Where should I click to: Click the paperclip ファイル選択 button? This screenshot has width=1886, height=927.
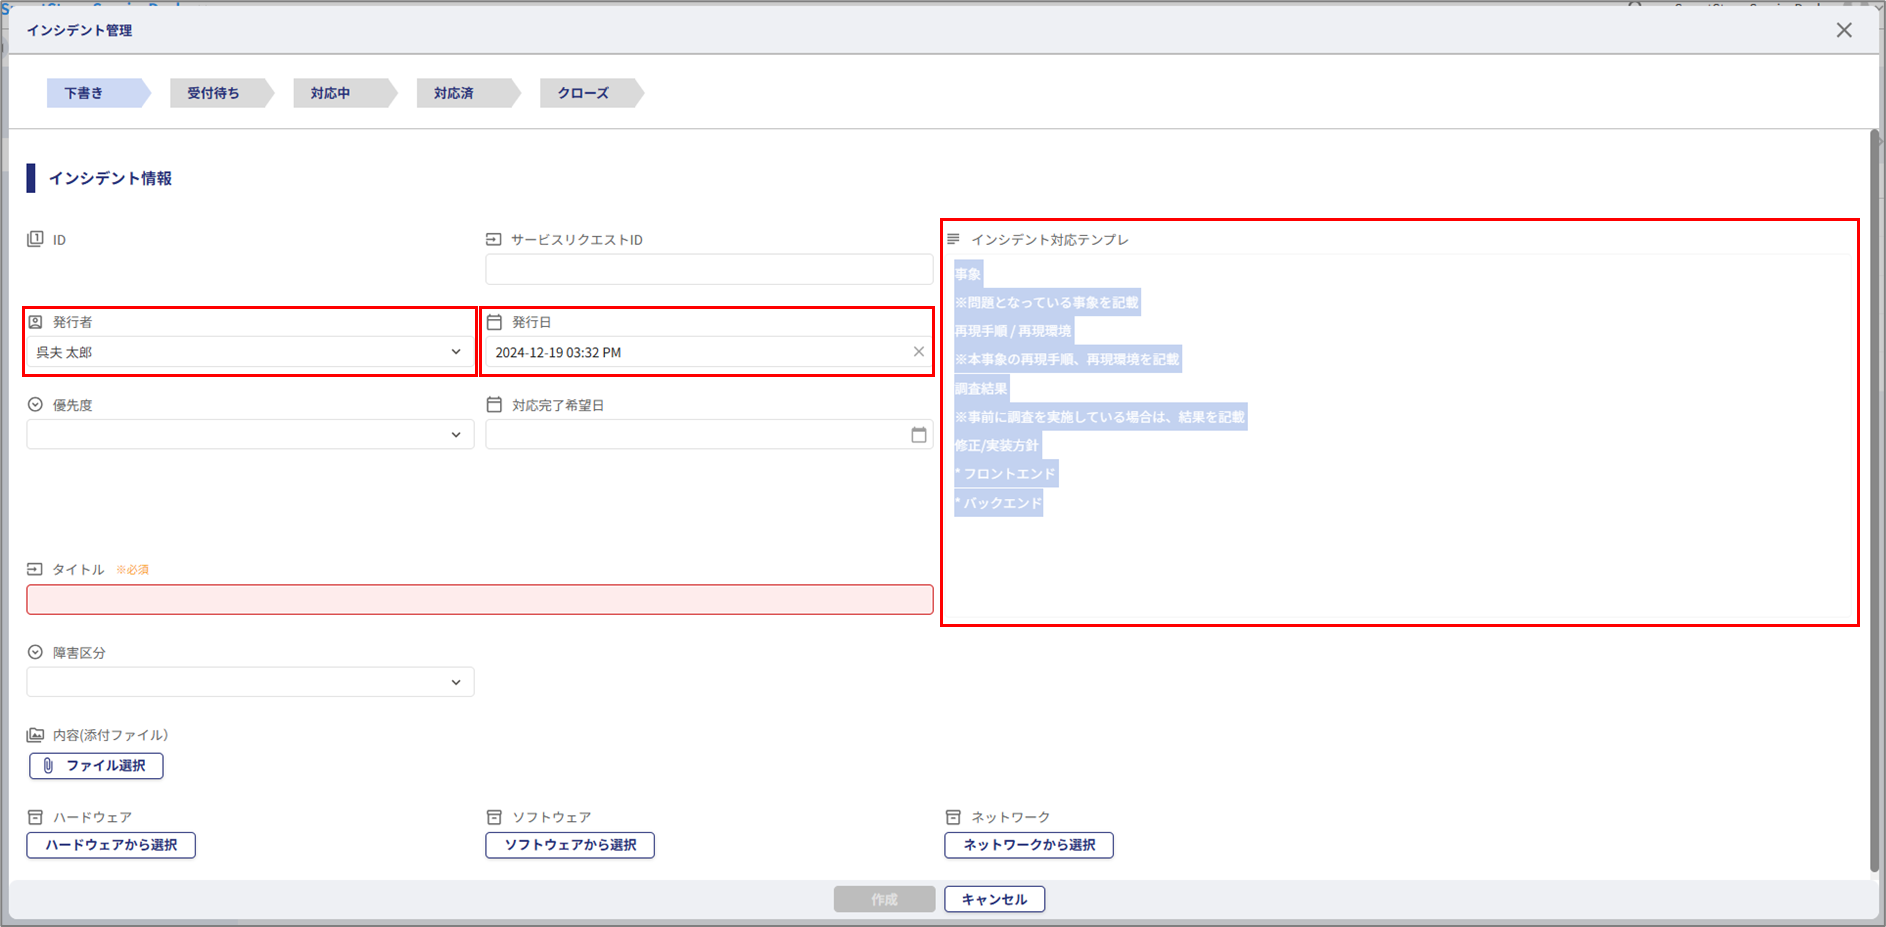(96, 766)
